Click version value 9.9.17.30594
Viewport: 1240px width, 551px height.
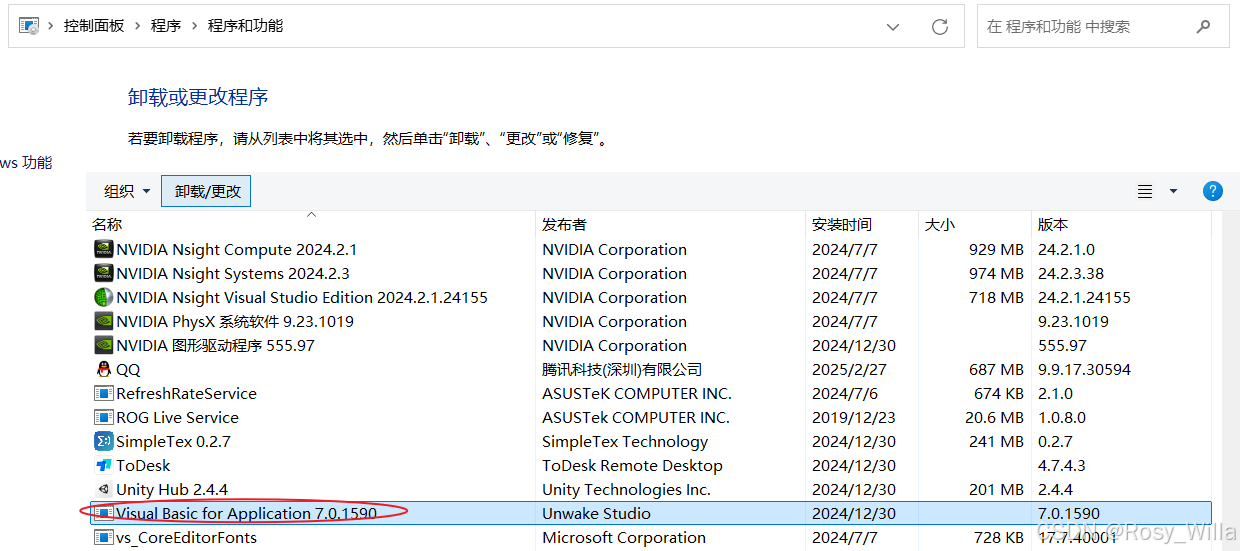[1084, 370]
